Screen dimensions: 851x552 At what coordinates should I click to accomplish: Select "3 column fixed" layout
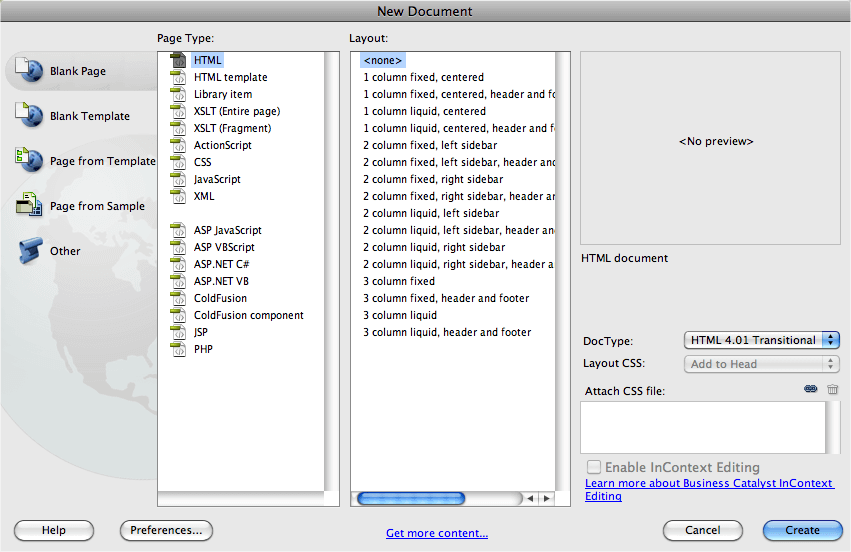click(399, 281)
